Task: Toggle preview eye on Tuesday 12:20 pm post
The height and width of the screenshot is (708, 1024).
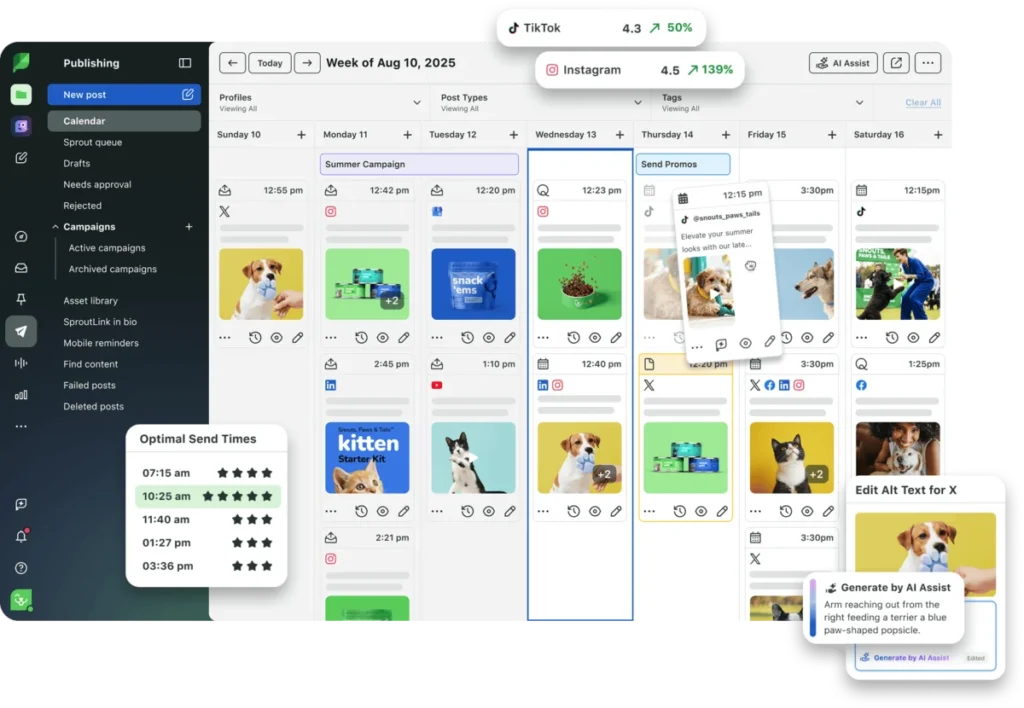Action: (488, 338)
